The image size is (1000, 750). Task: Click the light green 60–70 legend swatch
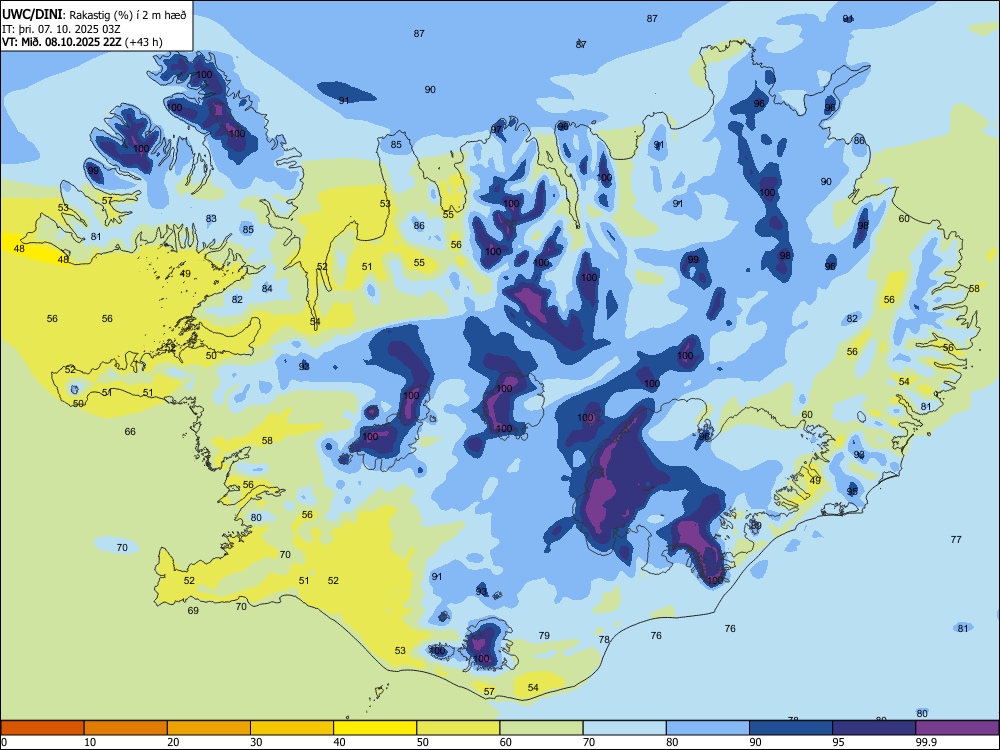click(541, 728)
